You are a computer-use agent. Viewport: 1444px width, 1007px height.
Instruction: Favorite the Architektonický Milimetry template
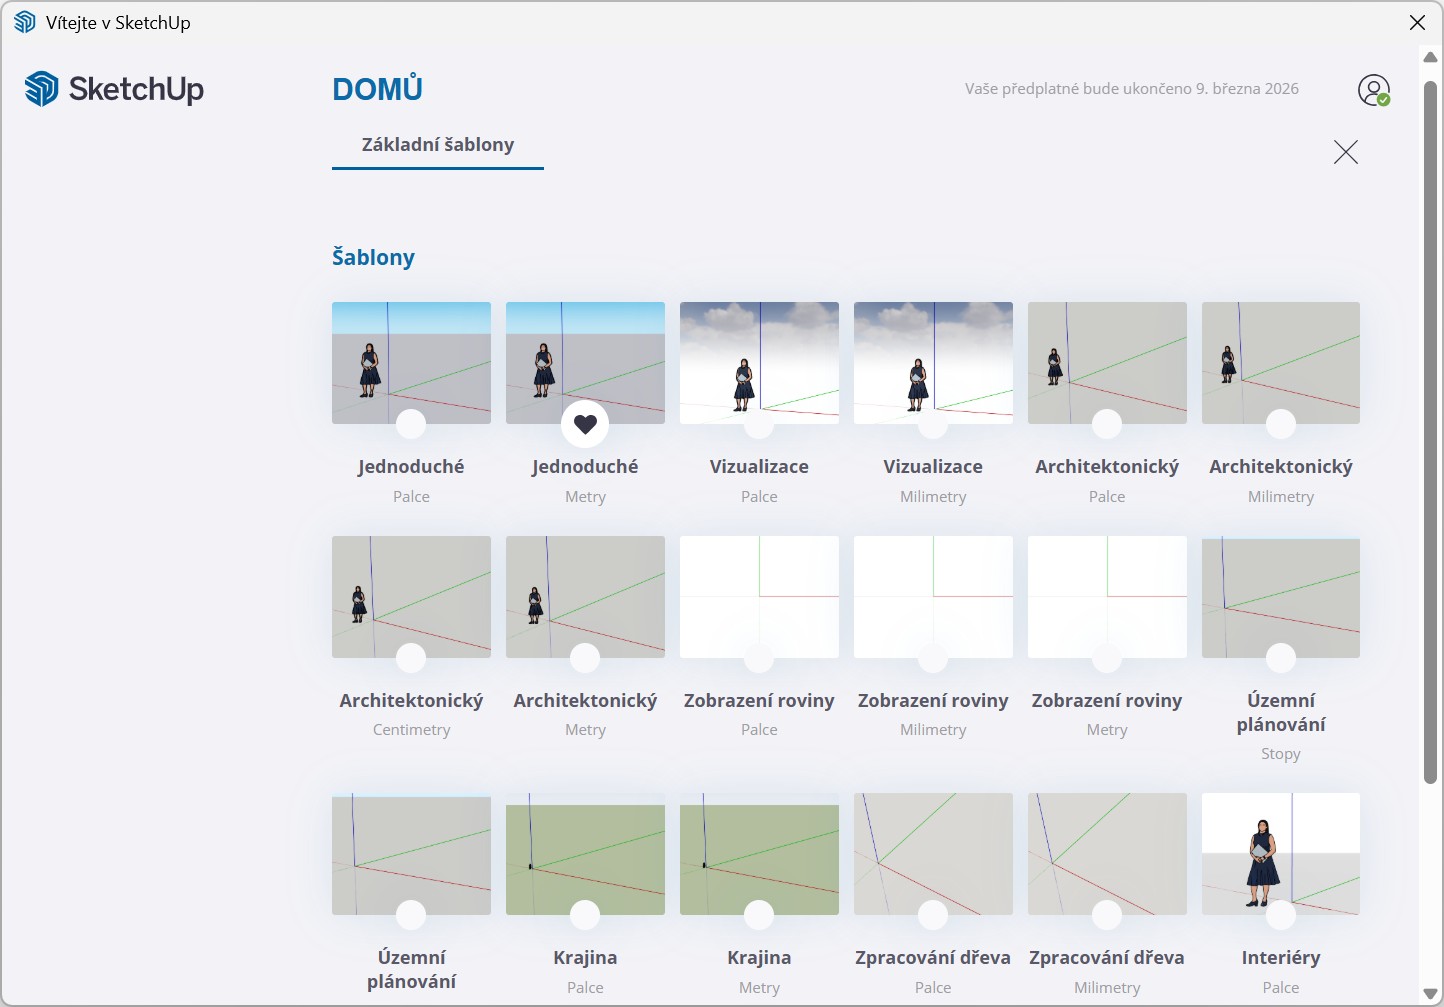click(x=1281, y=424)
